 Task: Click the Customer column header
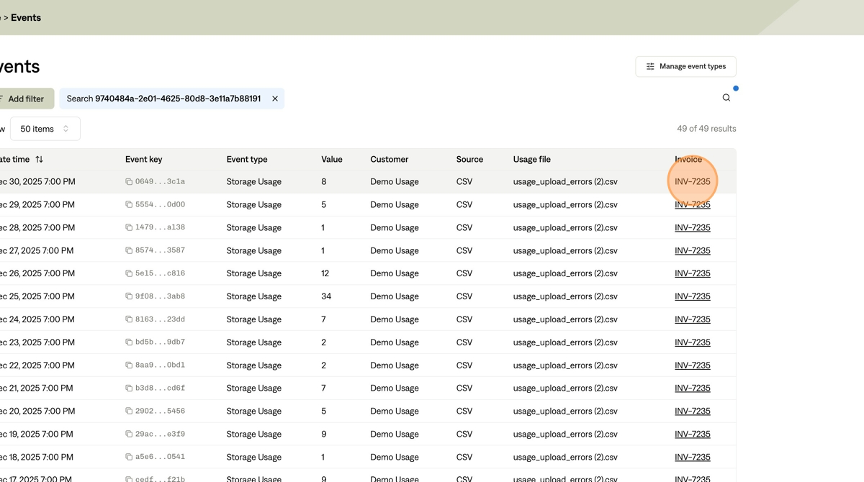tap(389, 160)
